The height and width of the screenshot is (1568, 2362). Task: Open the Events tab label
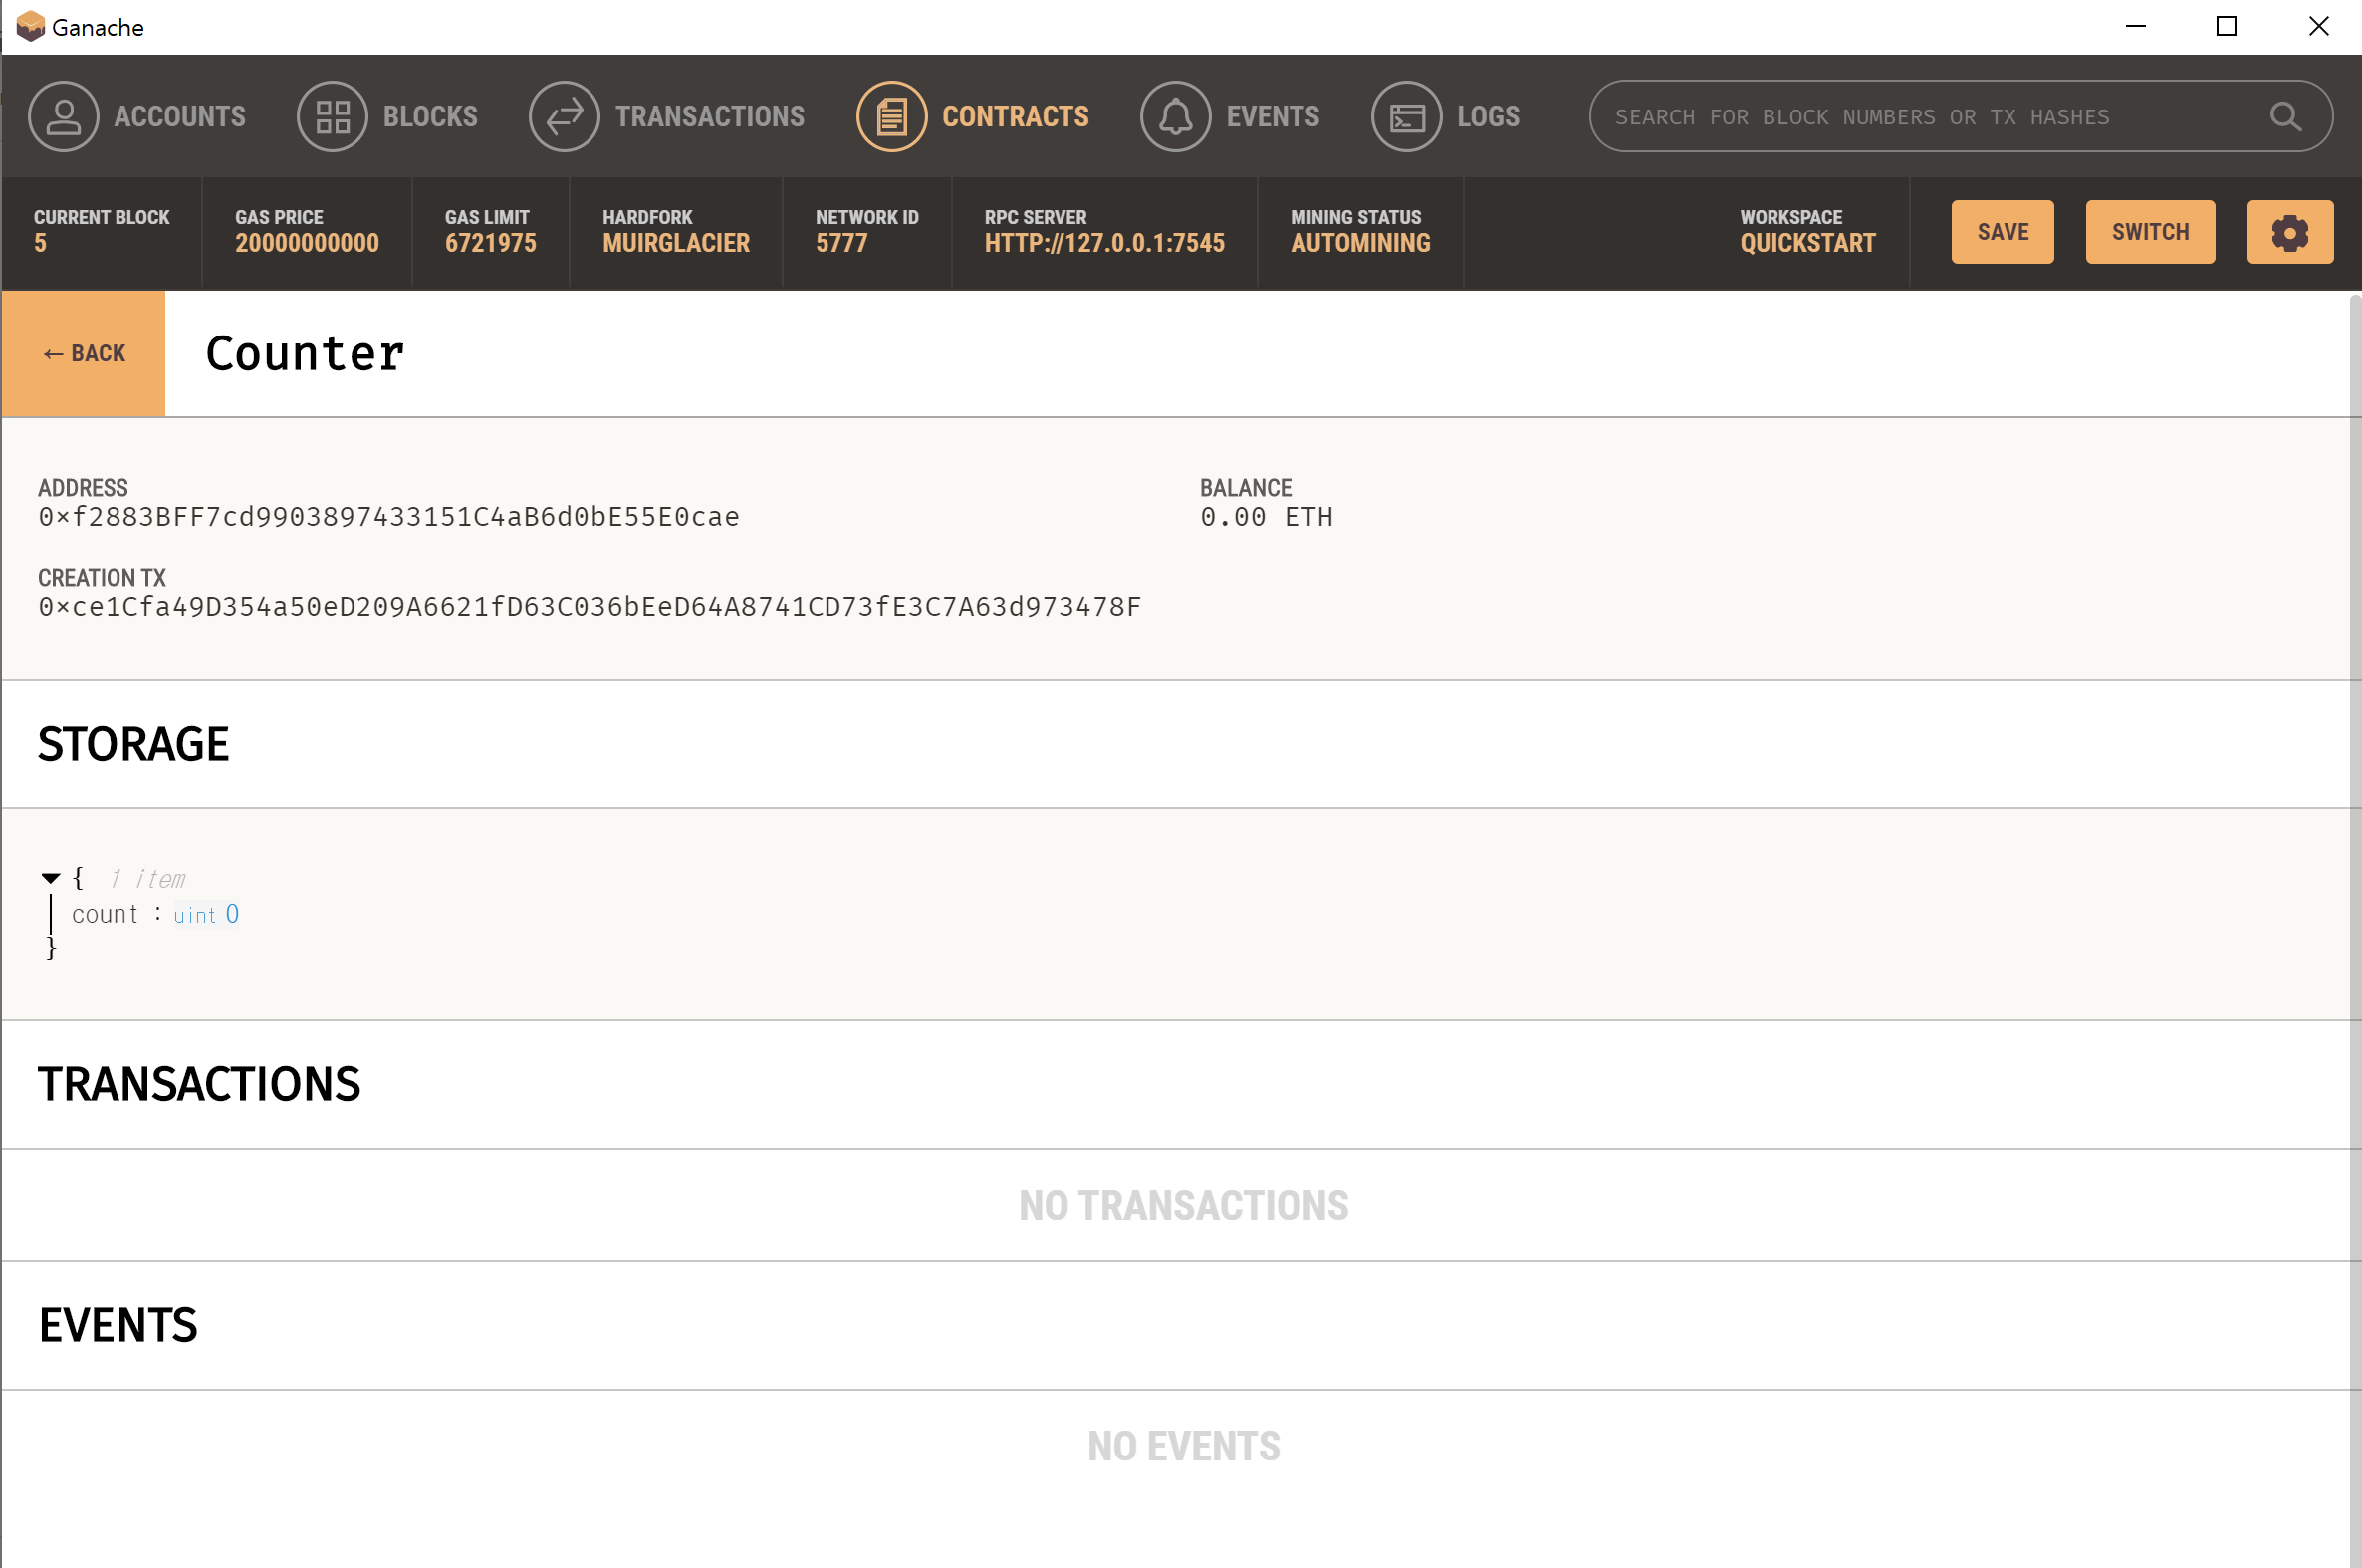[x=1272, y=116]
